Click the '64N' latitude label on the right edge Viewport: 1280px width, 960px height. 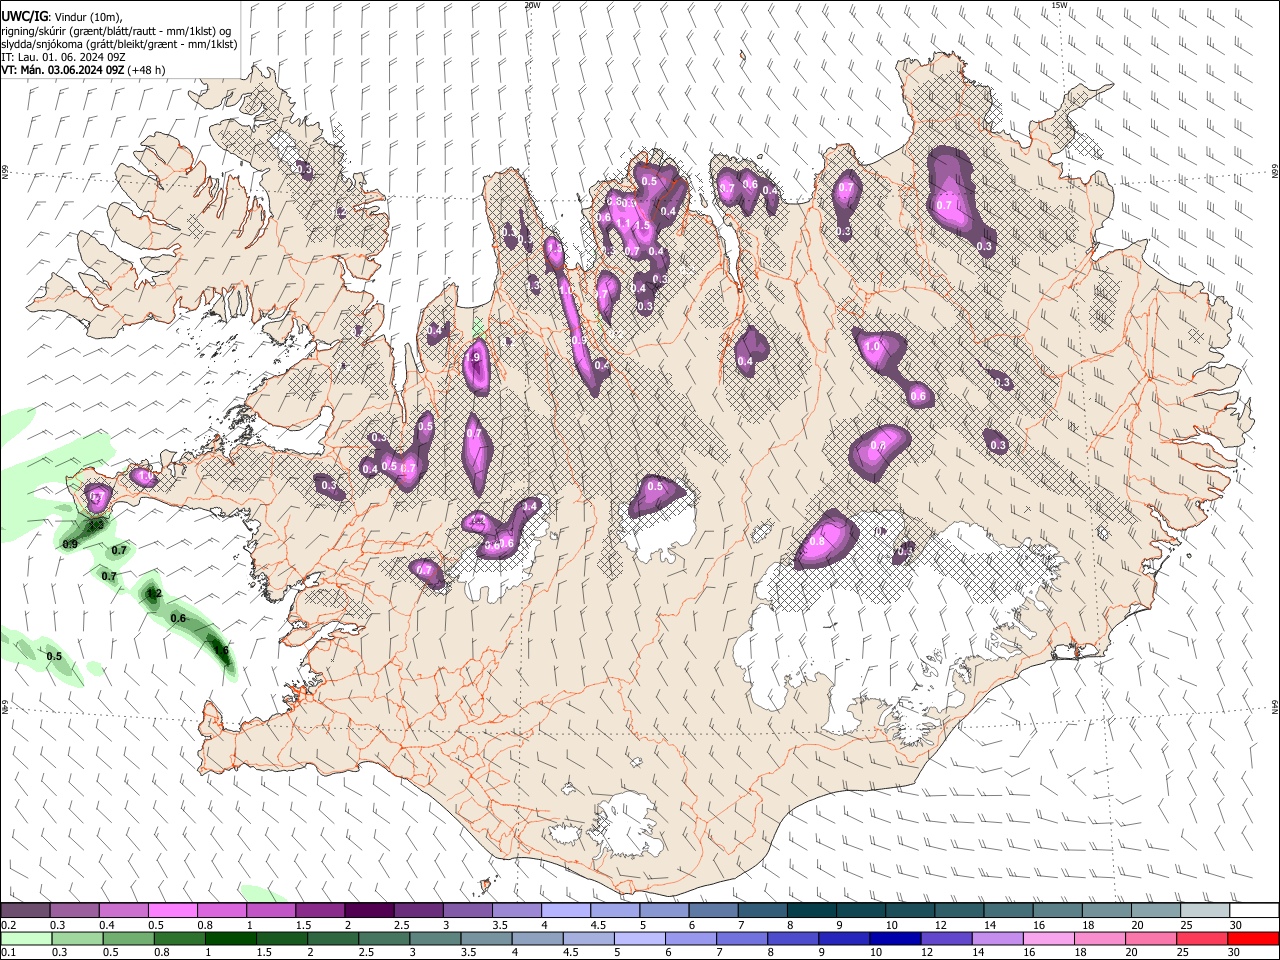[1275, 706]
